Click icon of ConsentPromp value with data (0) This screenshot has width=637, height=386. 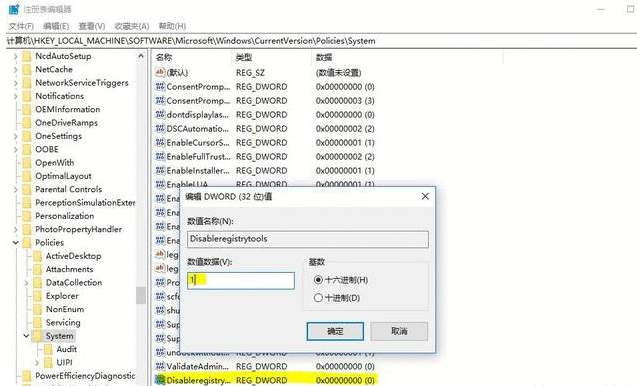pos(160,87)
